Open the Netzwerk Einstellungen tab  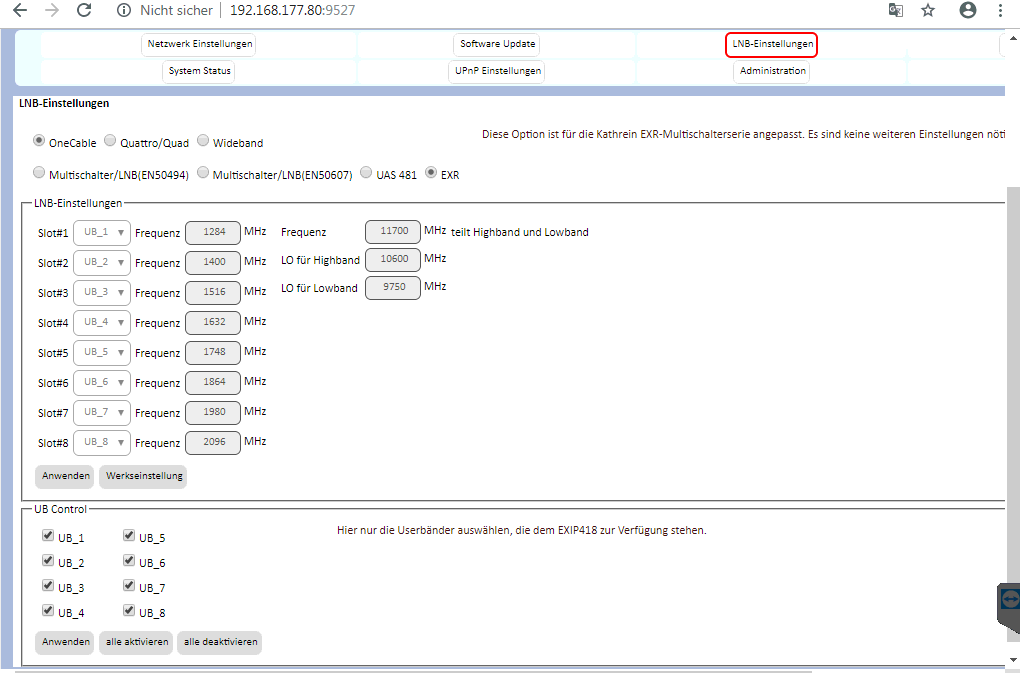pyautogui.click(x=200, y=44)
